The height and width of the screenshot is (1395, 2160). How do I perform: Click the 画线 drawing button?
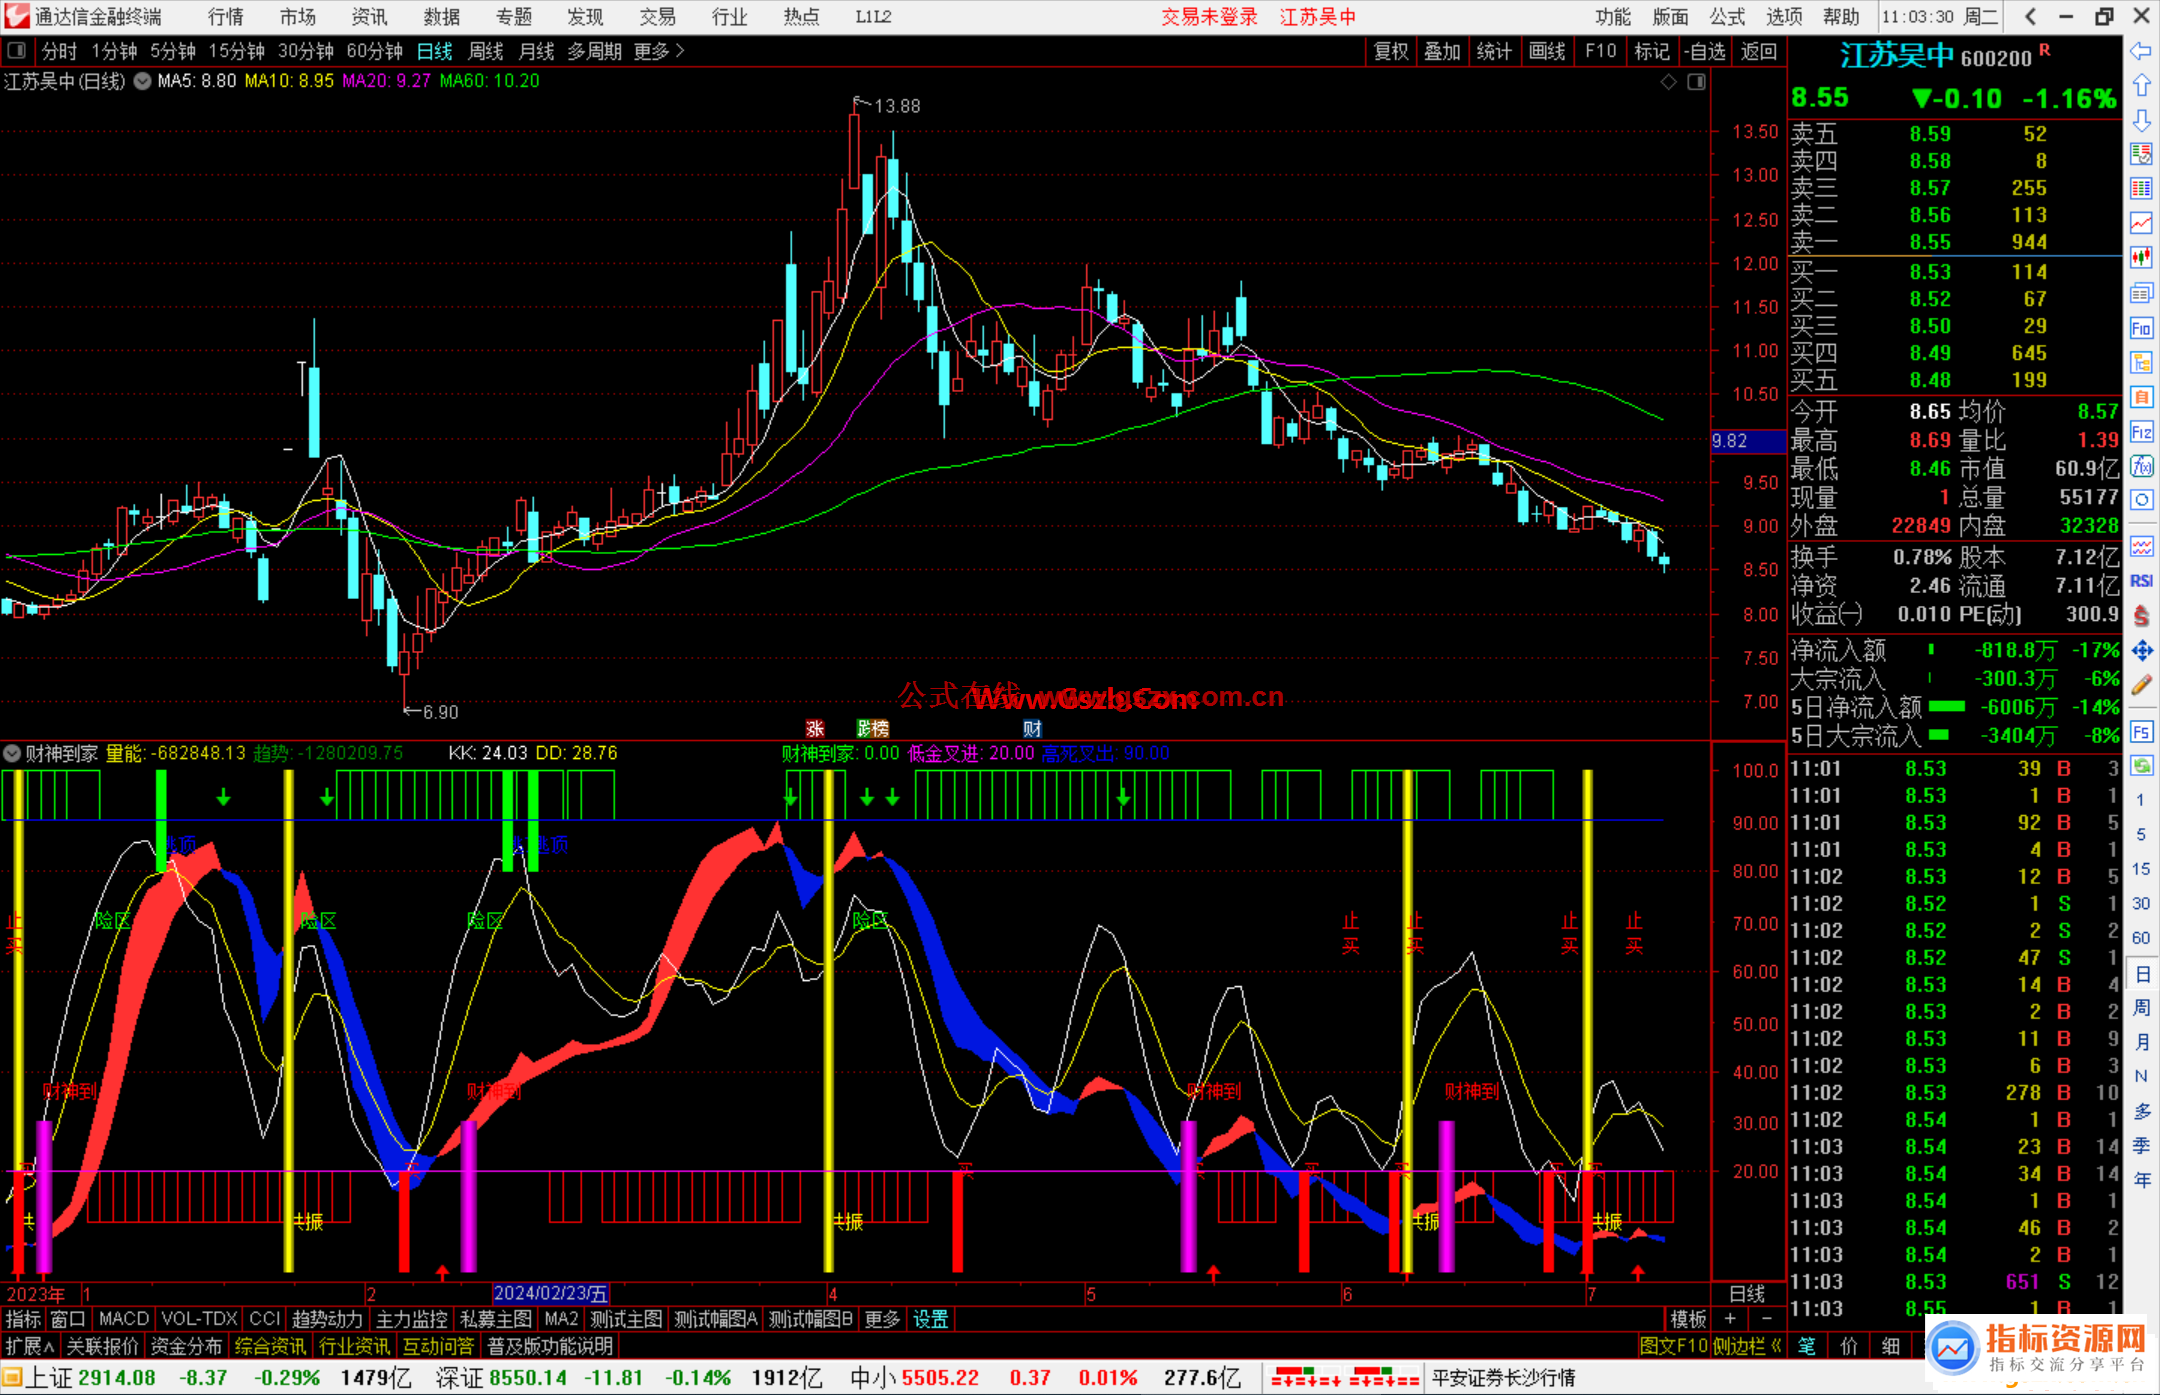[x=1547, y=51]
